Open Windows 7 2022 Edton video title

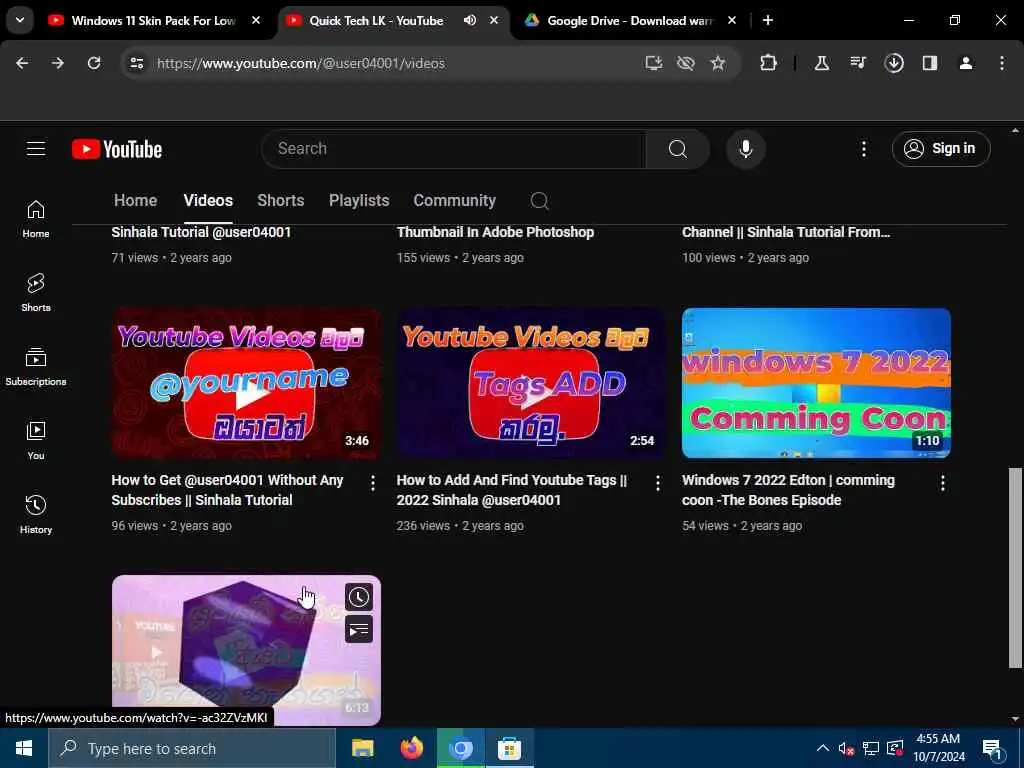tap(788, 490)
